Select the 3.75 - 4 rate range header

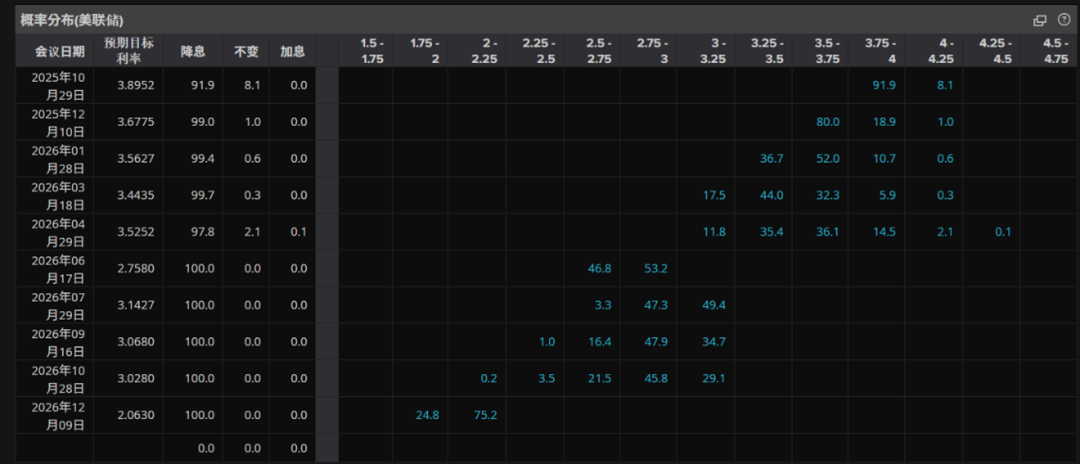[877, 51]
